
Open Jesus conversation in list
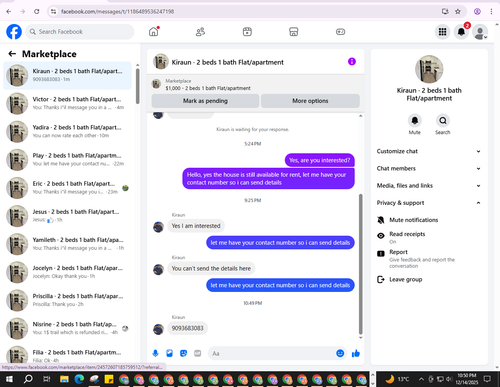(x=68, y=216)
